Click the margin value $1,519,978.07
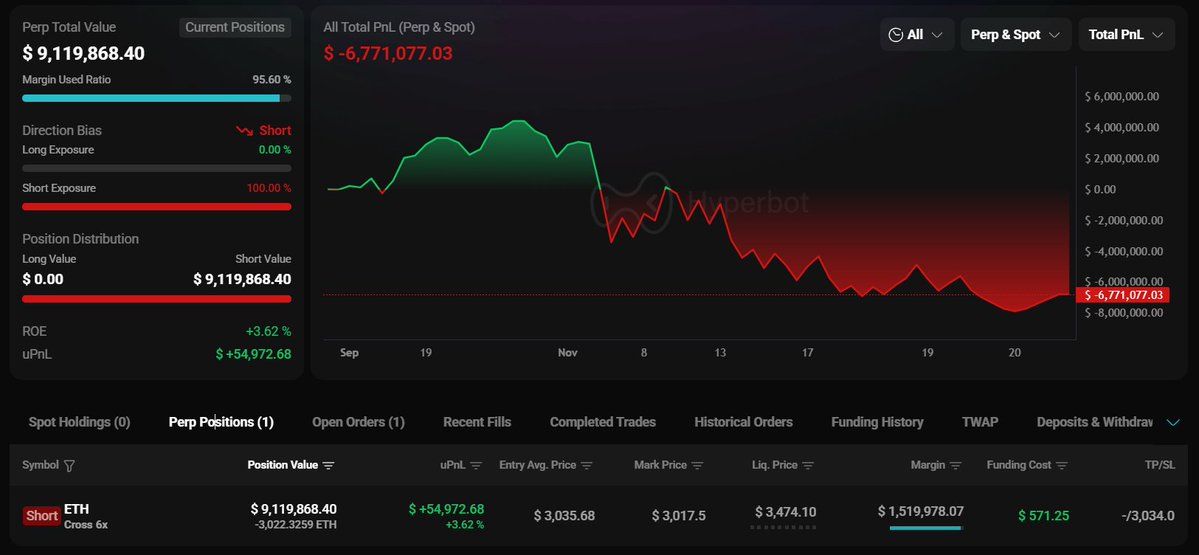 [x=921, y=511]
